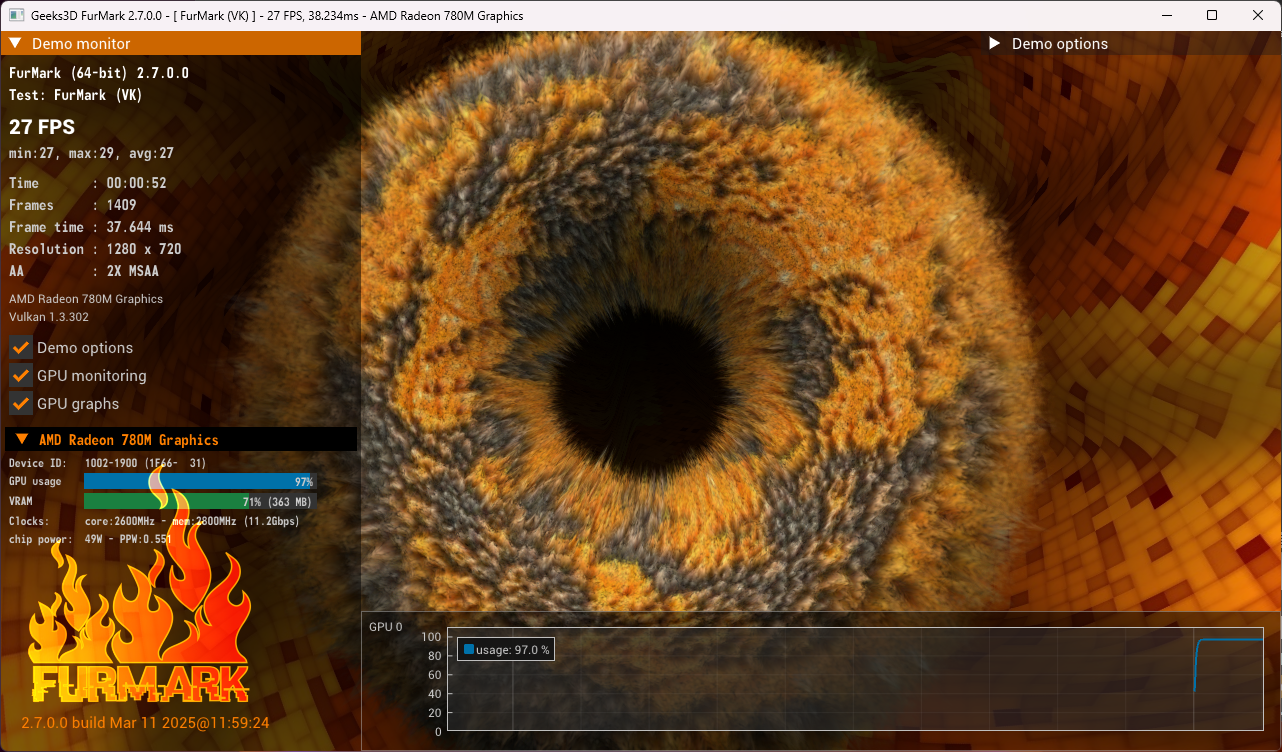Screen dimensions: 1282x752
Task: Maximize the FurMark window
Action: click(x=1212, y=15)
